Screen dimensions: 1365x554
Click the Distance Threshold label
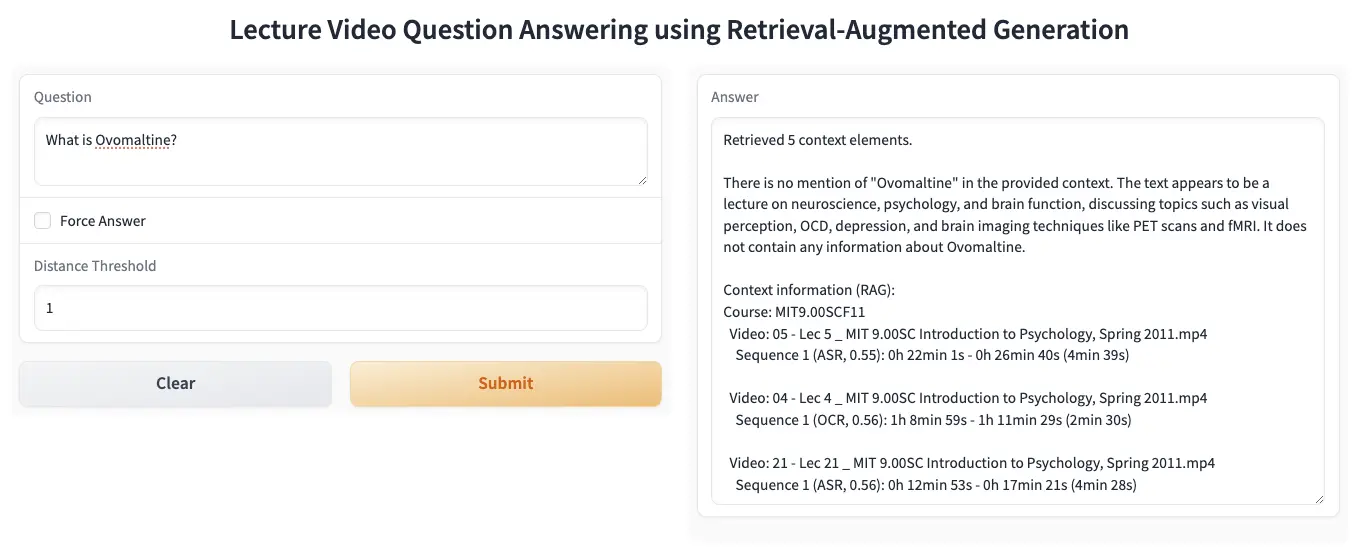click(x=95, y=266)
